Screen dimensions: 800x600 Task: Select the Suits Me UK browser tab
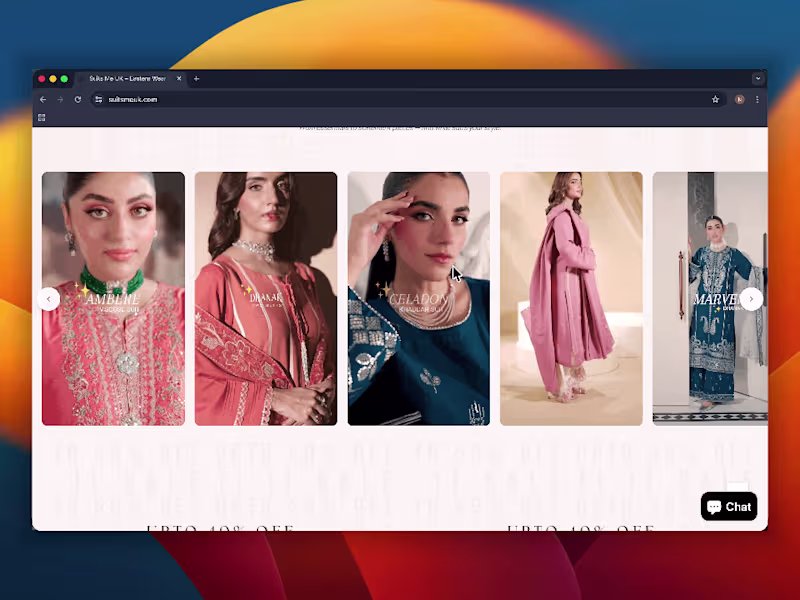coord(130,79)
